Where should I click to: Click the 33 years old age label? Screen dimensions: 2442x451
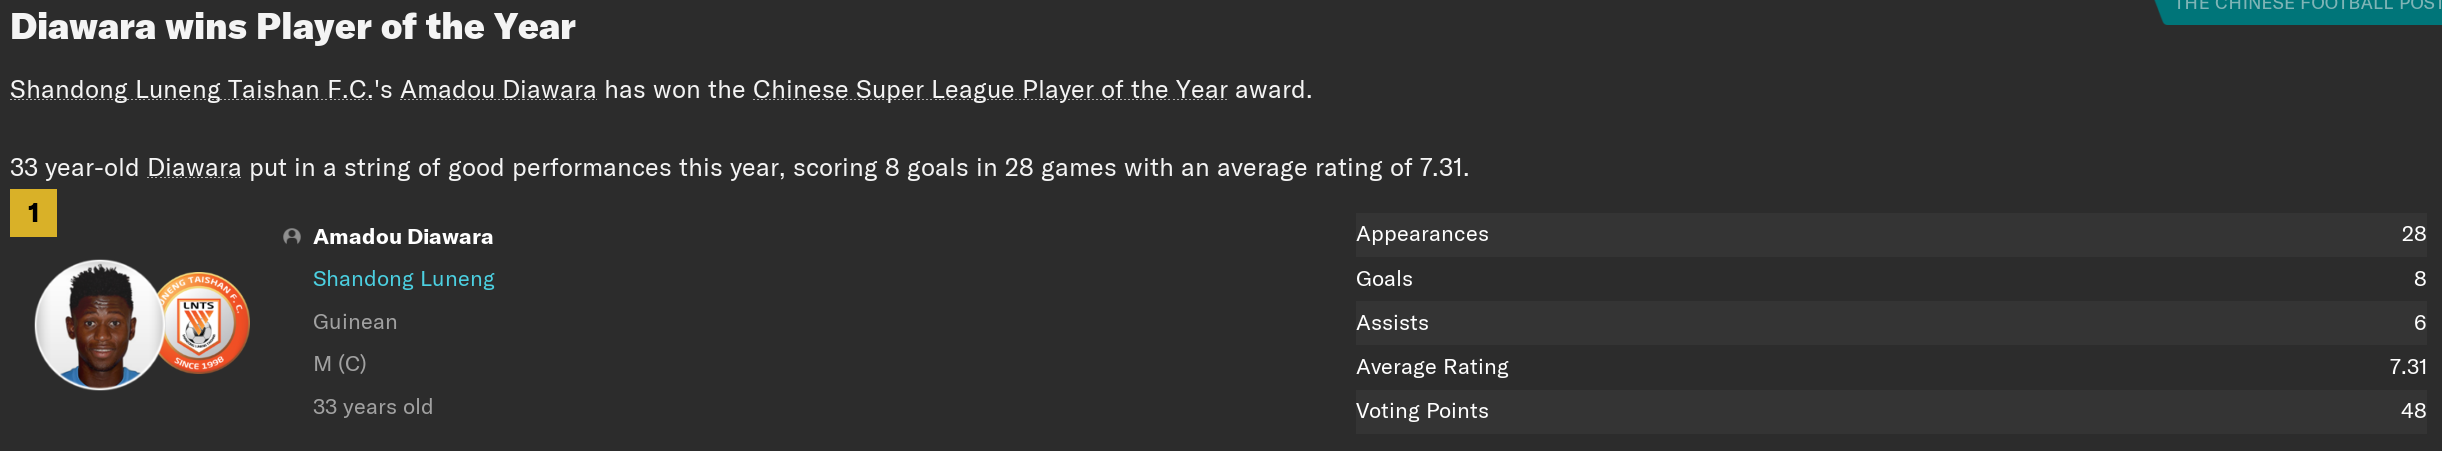tap(373, 407)
